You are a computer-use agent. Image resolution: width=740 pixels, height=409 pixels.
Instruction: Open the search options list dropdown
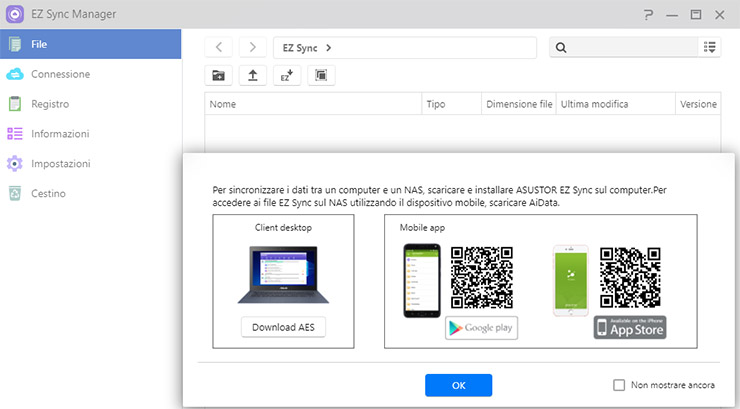click(x=710, y=47)
